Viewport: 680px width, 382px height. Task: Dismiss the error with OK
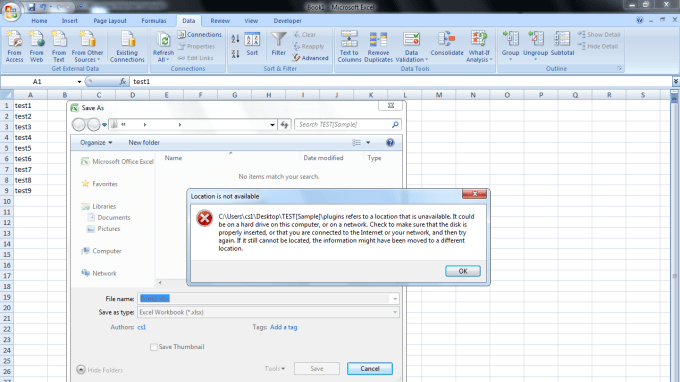(463, 271)
